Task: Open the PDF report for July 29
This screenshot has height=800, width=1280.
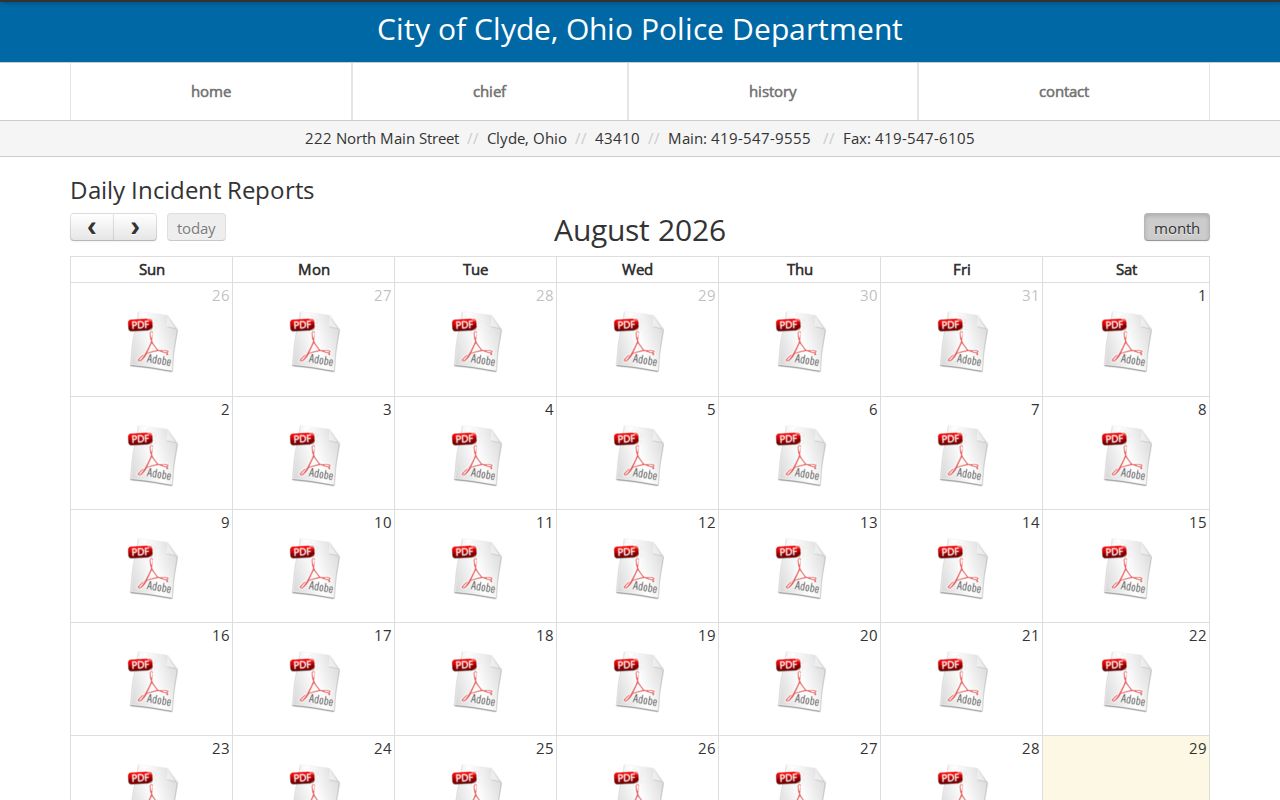Action: click(638, 342)
